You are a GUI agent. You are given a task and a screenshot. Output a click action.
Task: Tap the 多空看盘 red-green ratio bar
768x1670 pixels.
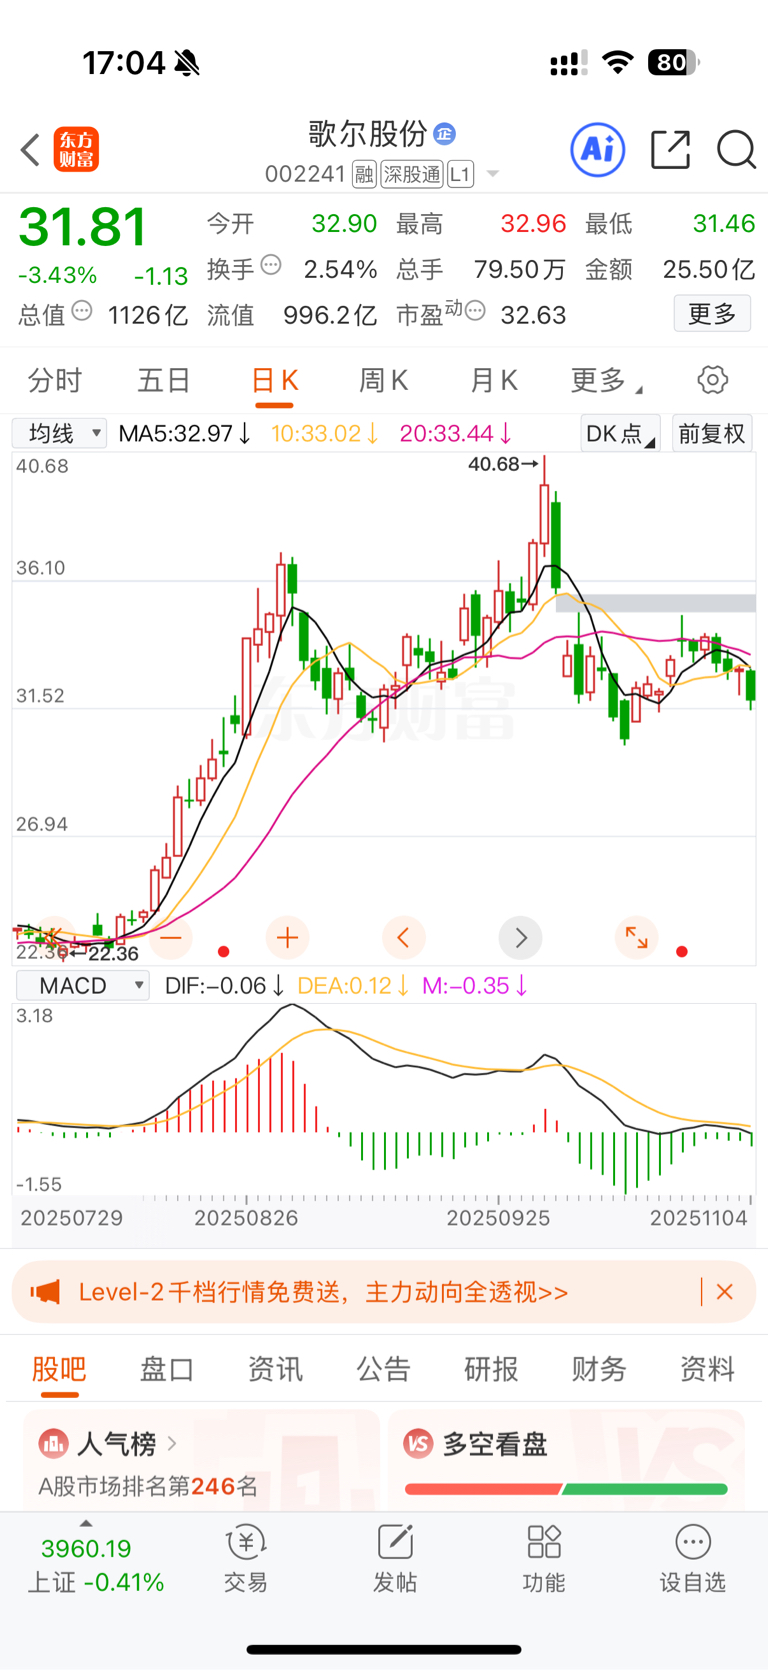(x=566, y=1489)
